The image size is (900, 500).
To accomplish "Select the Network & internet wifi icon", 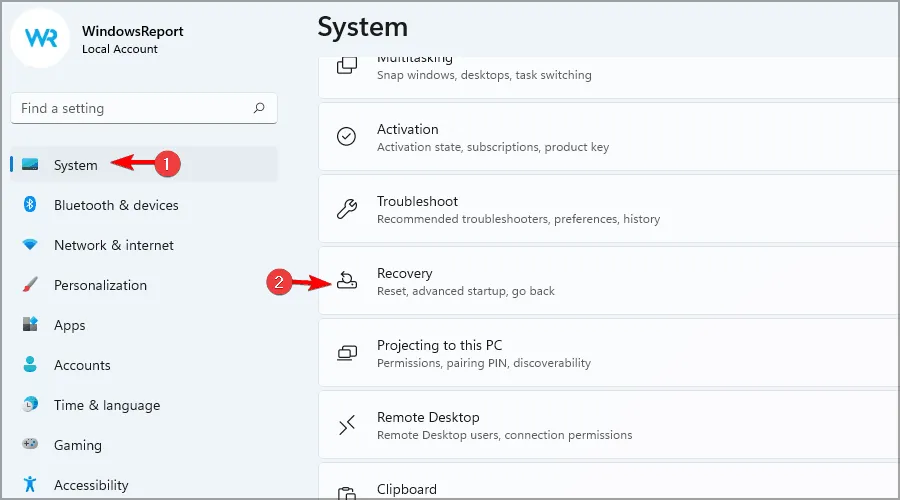I will (x=30, y=245).
